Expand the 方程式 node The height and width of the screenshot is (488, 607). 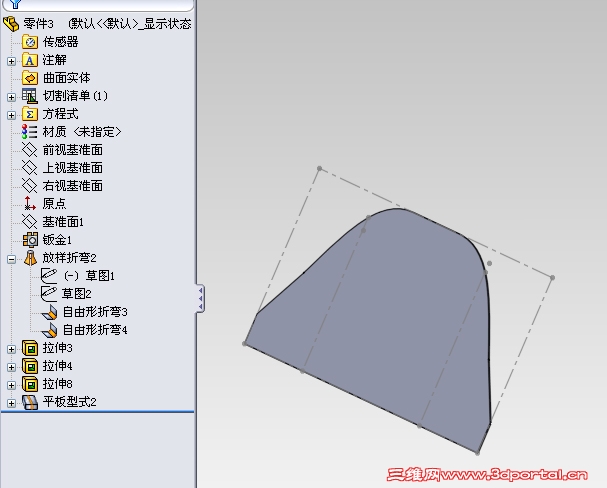11,115
